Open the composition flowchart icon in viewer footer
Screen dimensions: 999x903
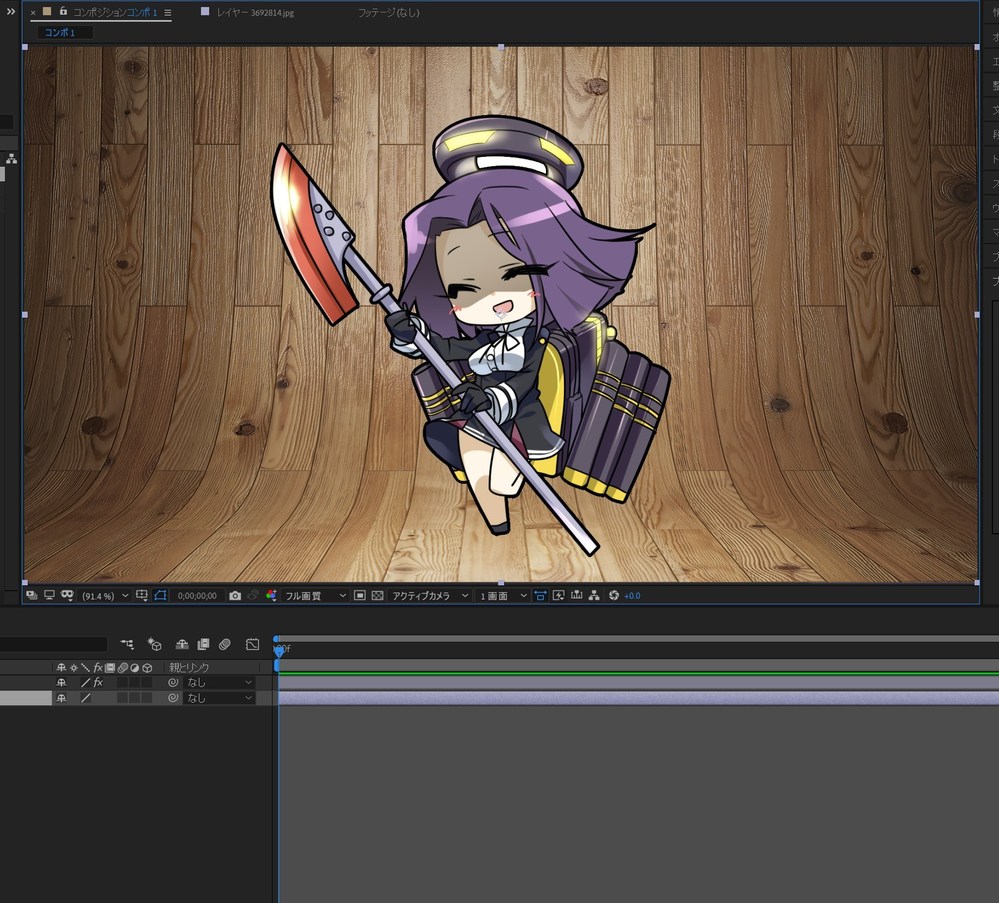pyautogui.click(x=594, y=595)
